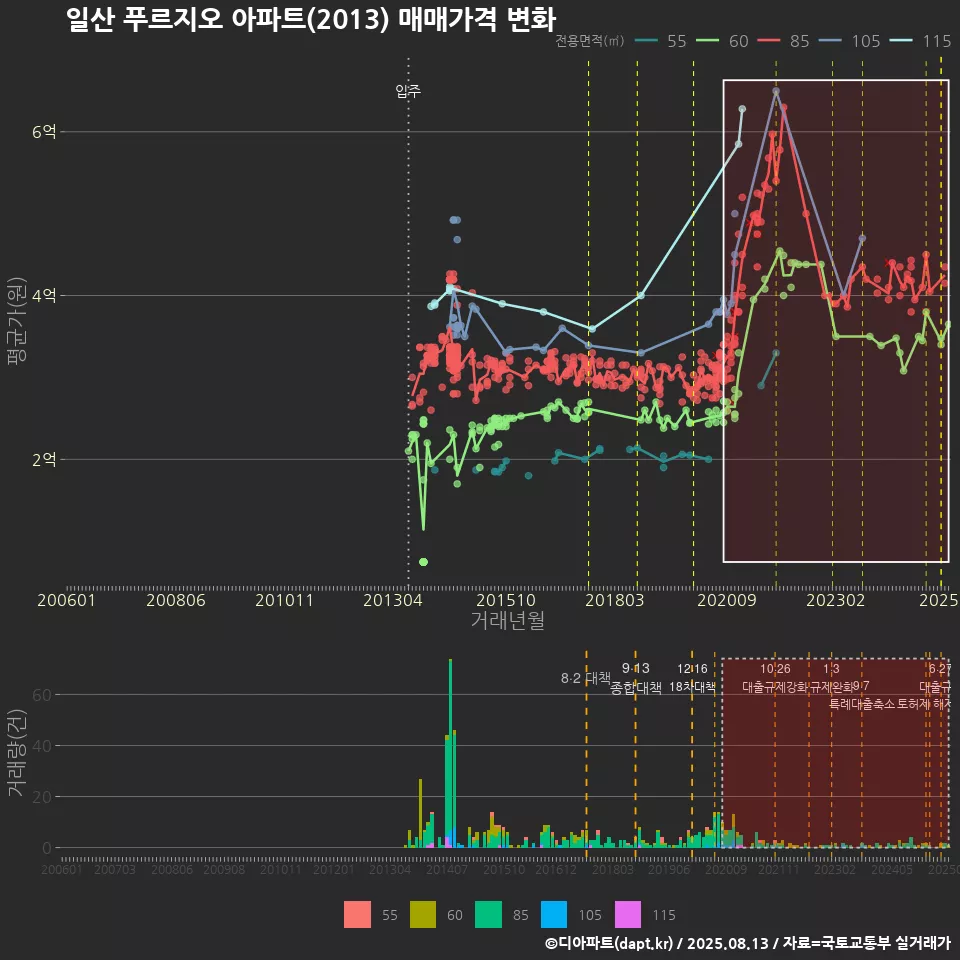
Task: Click 201906 on the volume chart x-axis
Action: pyautogui.click(x=669, y=869)
